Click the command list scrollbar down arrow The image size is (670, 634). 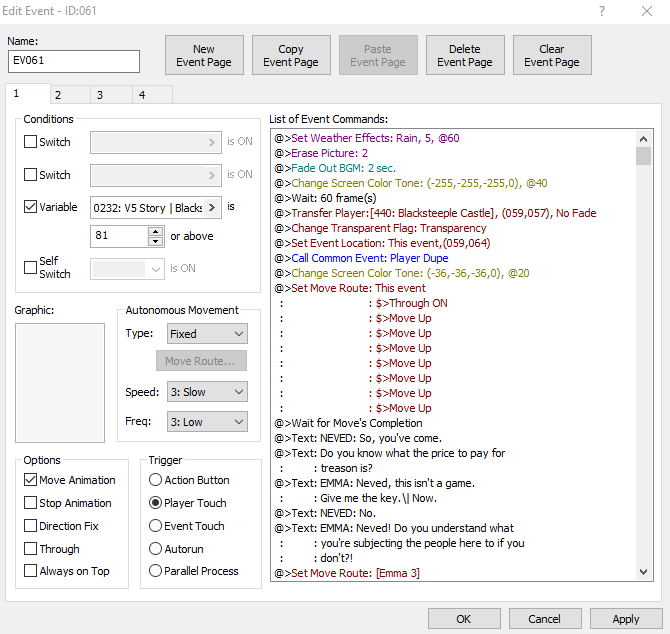[x=643, y=571]
